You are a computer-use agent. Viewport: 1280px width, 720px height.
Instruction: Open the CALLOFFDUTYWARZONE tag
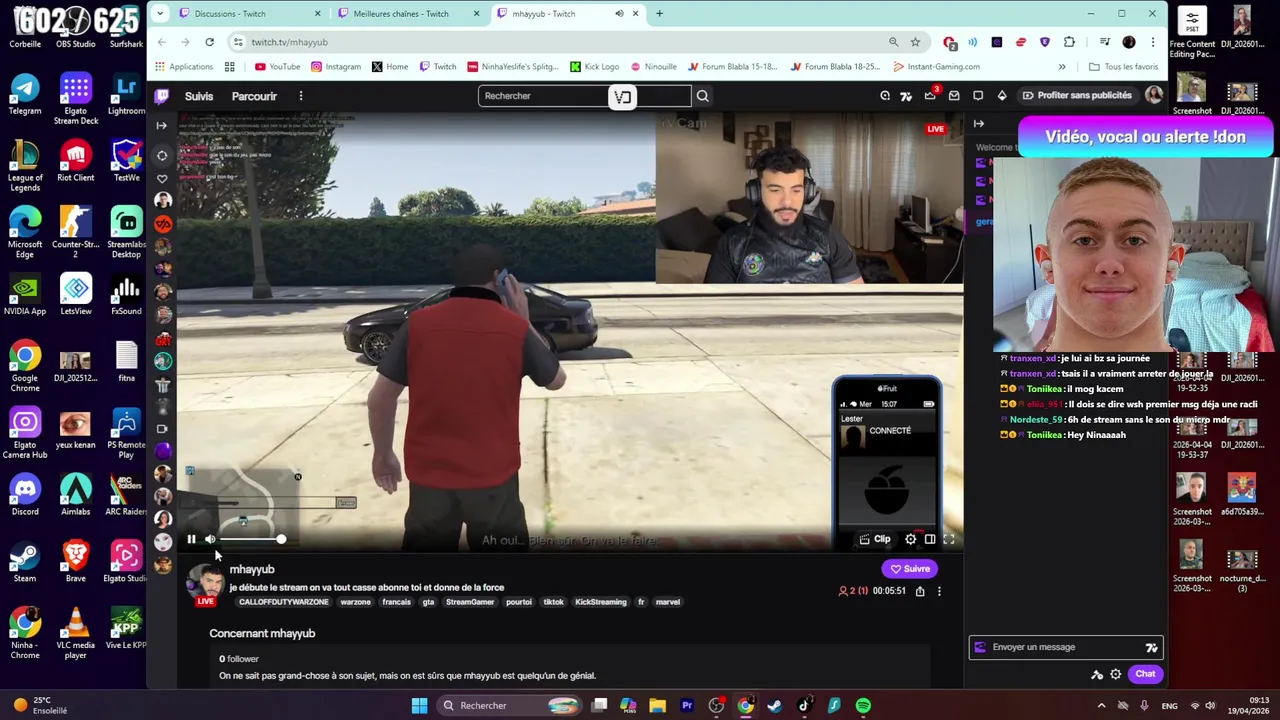point(283,602)
